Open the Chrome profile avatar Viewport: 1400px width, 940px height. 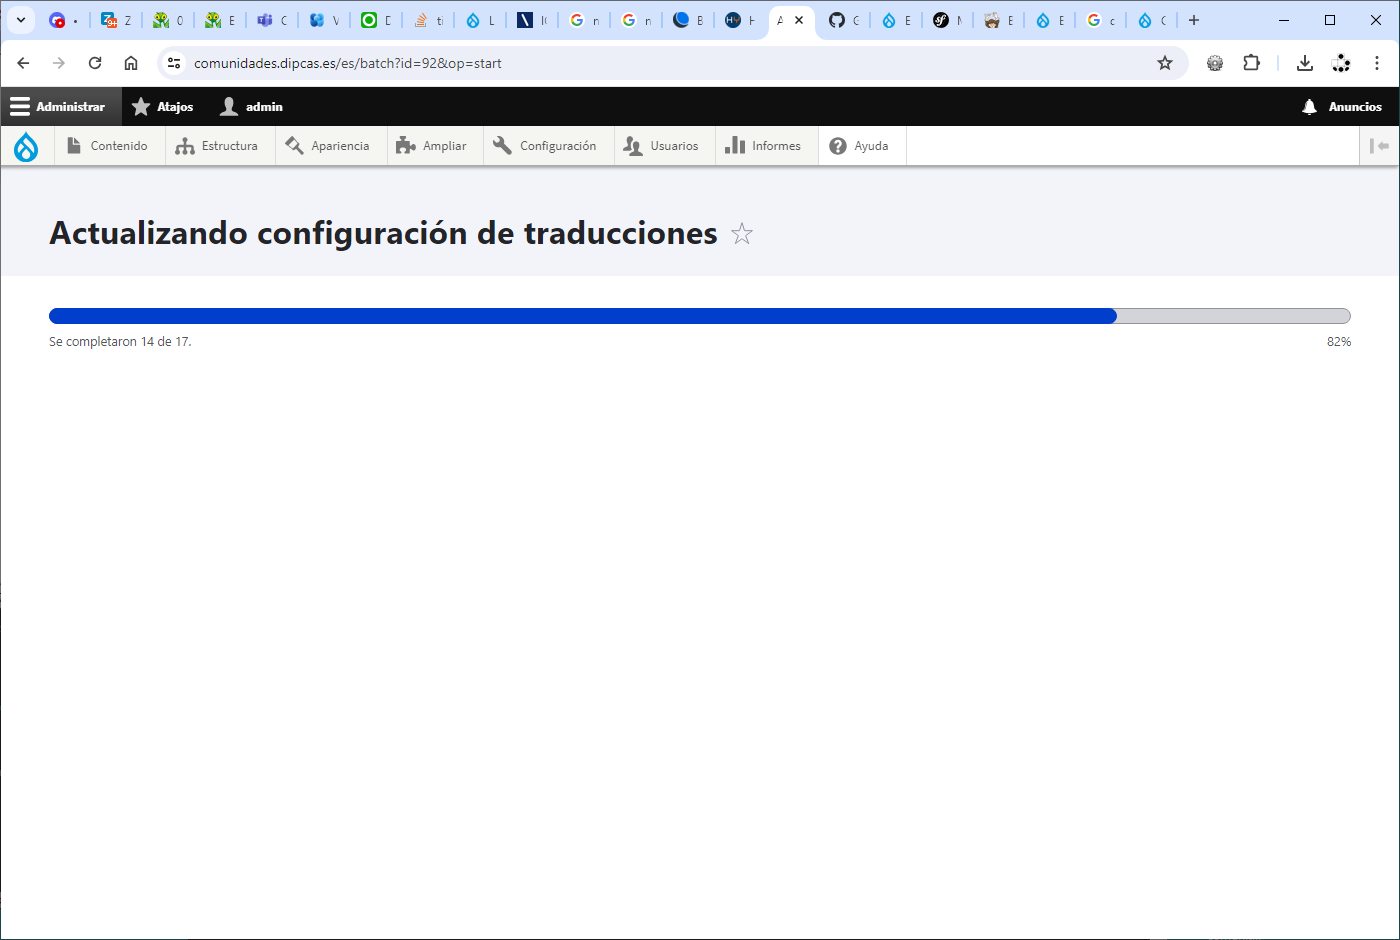pos(1341,63)
